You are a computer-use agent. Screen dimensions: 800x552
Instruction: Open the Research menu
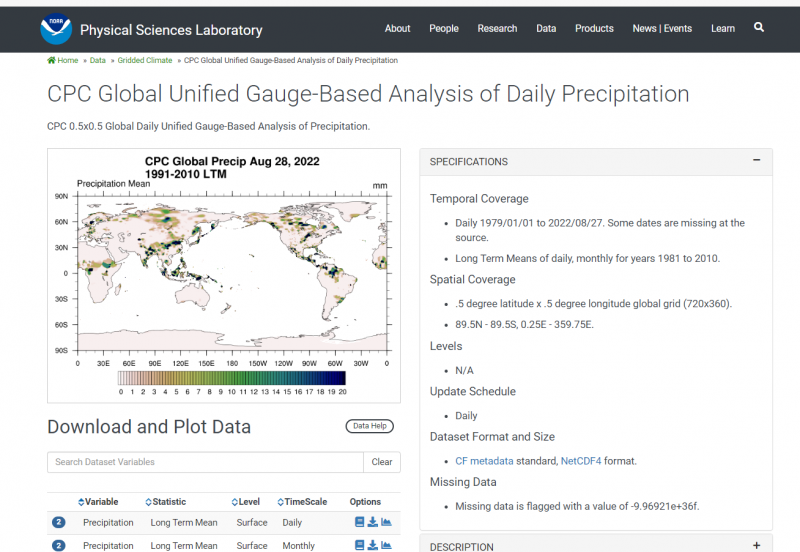point(497,29)
